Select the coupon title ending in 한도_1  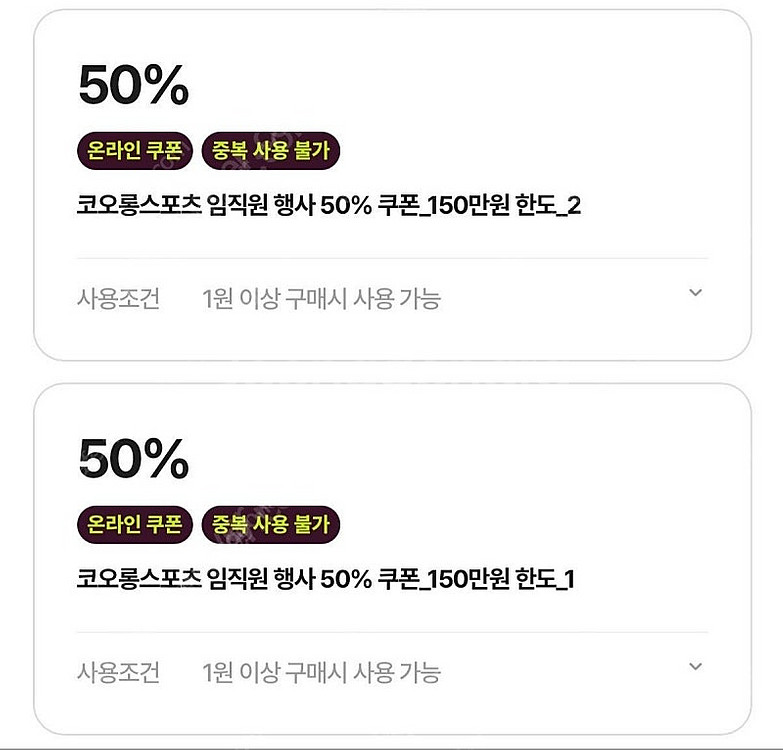coord(326,579)
